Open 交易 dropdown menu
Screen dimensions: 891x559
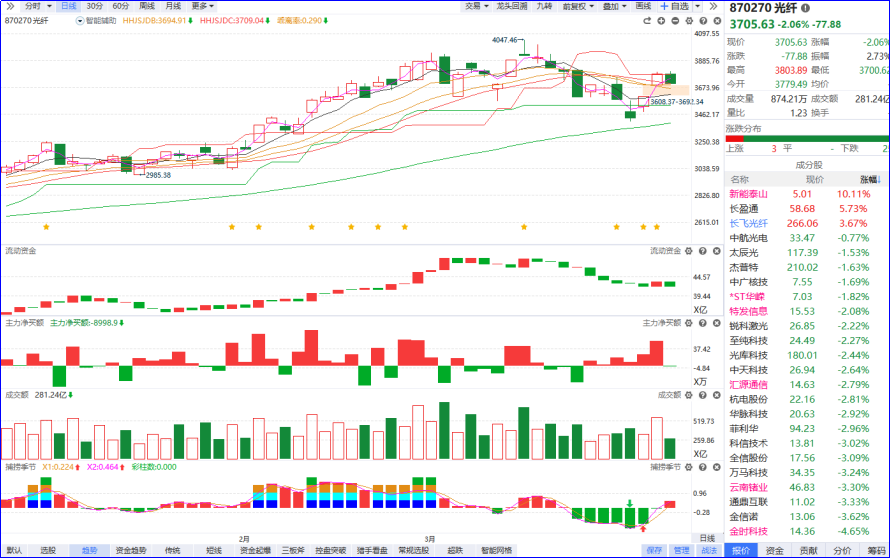point(477,6)
